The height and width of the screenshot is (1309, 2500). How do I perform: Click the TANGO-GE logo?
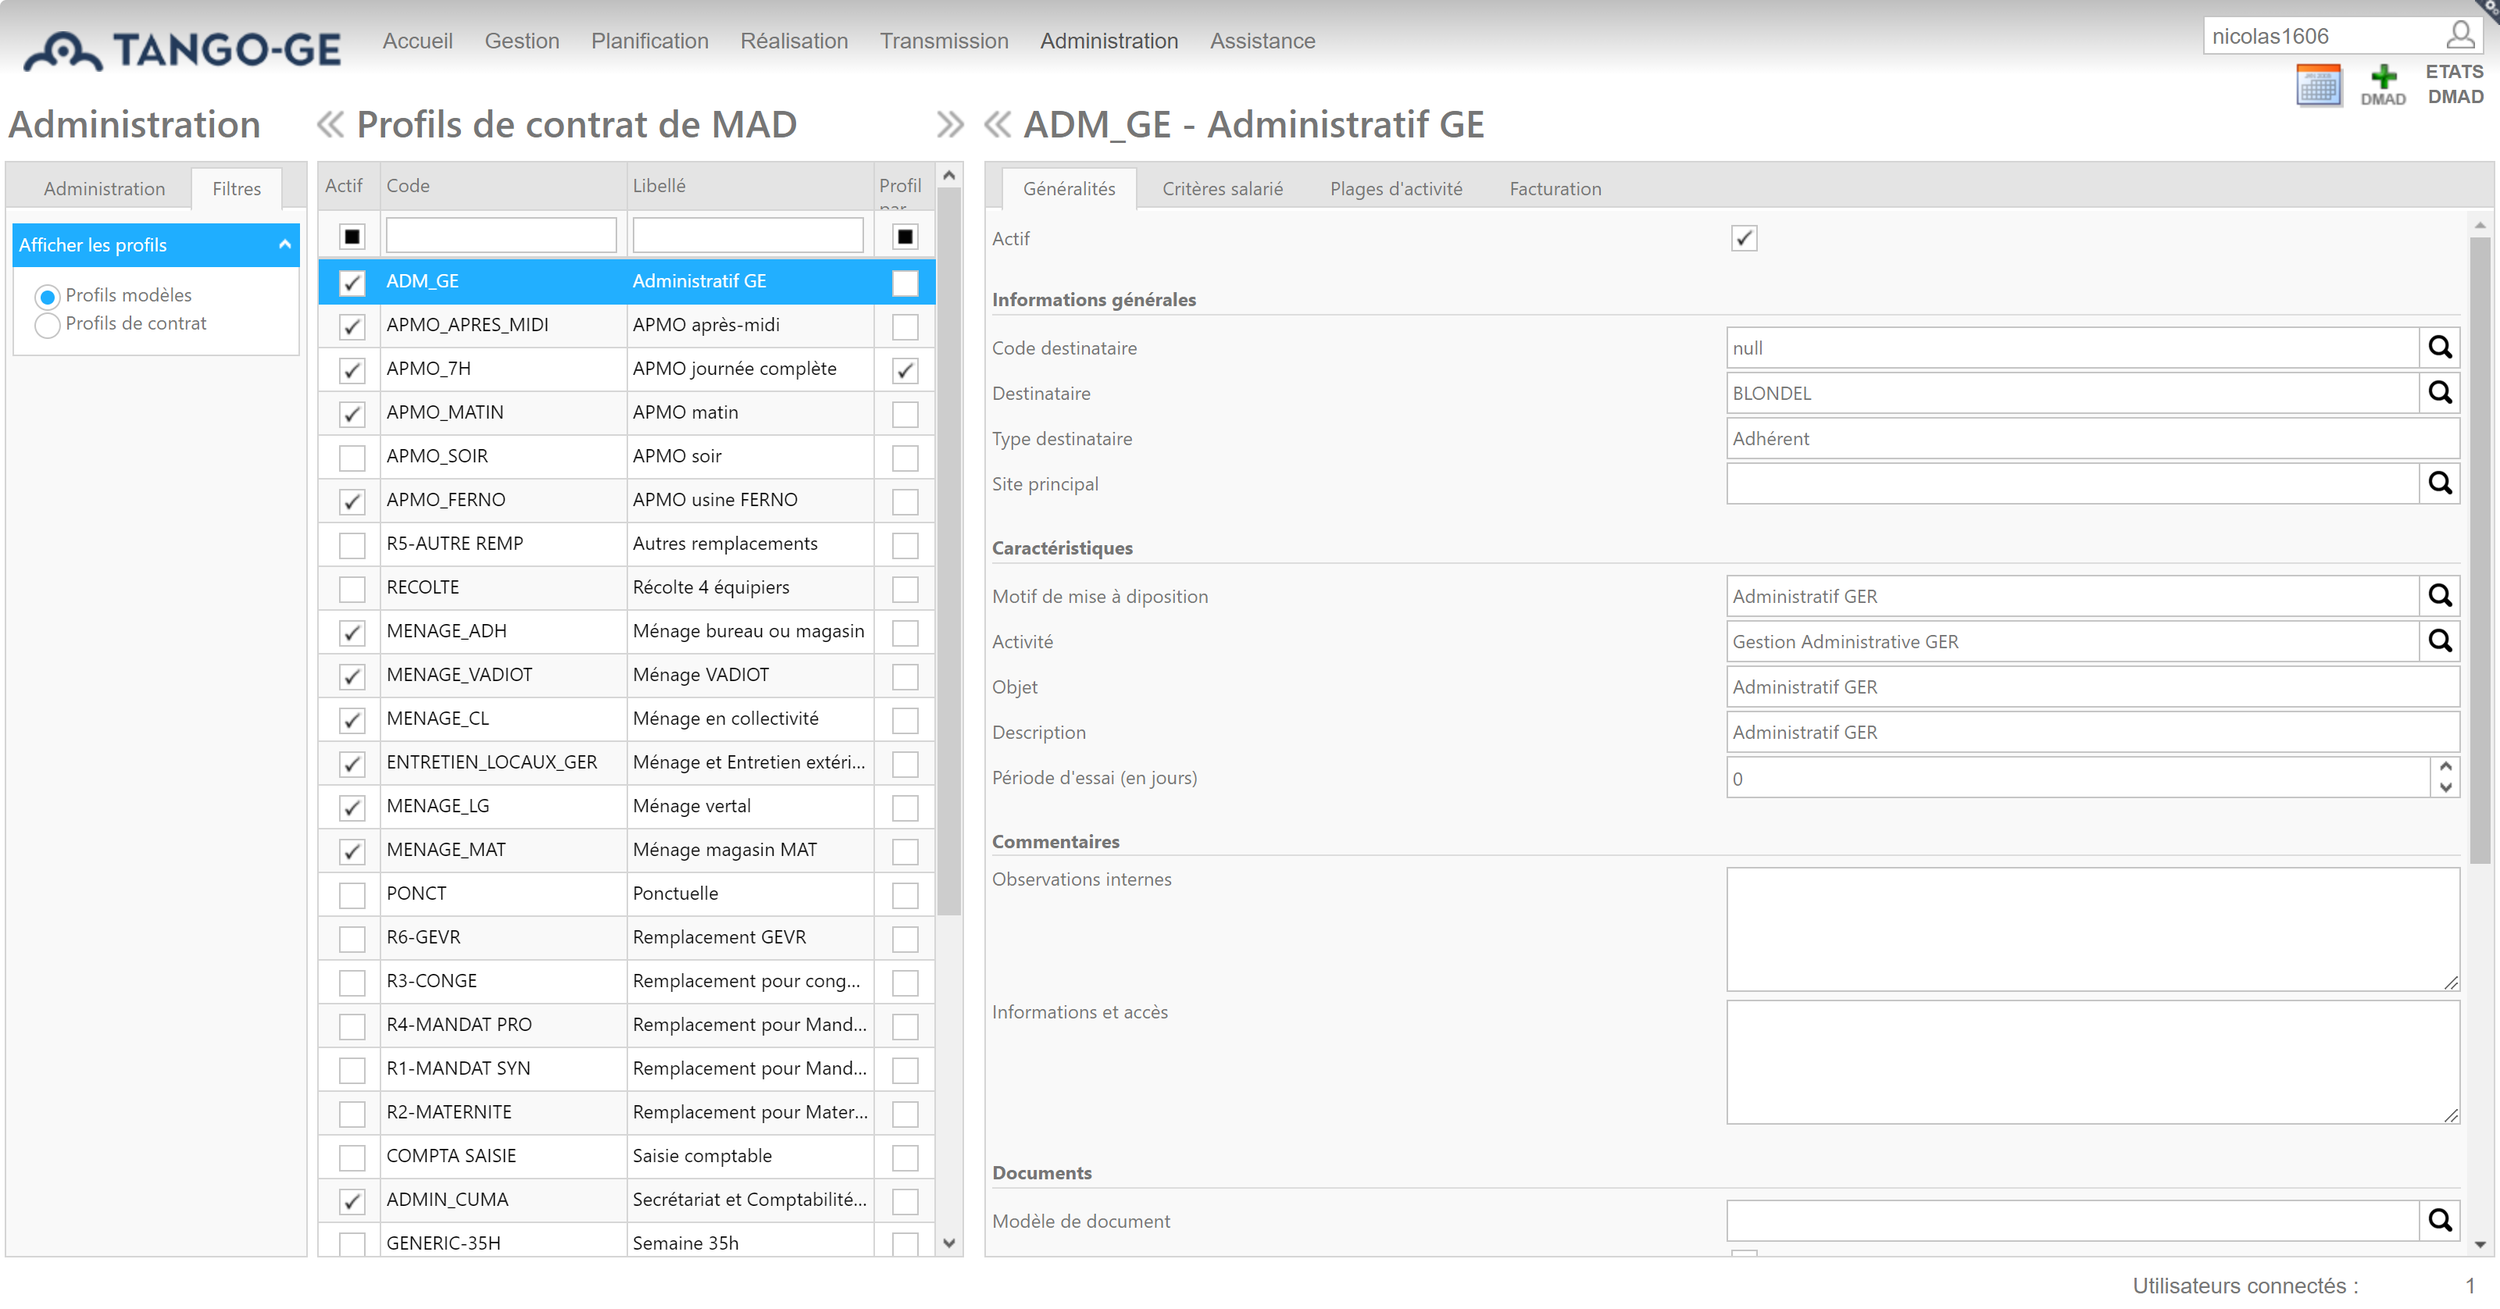(x=183, y=50)
